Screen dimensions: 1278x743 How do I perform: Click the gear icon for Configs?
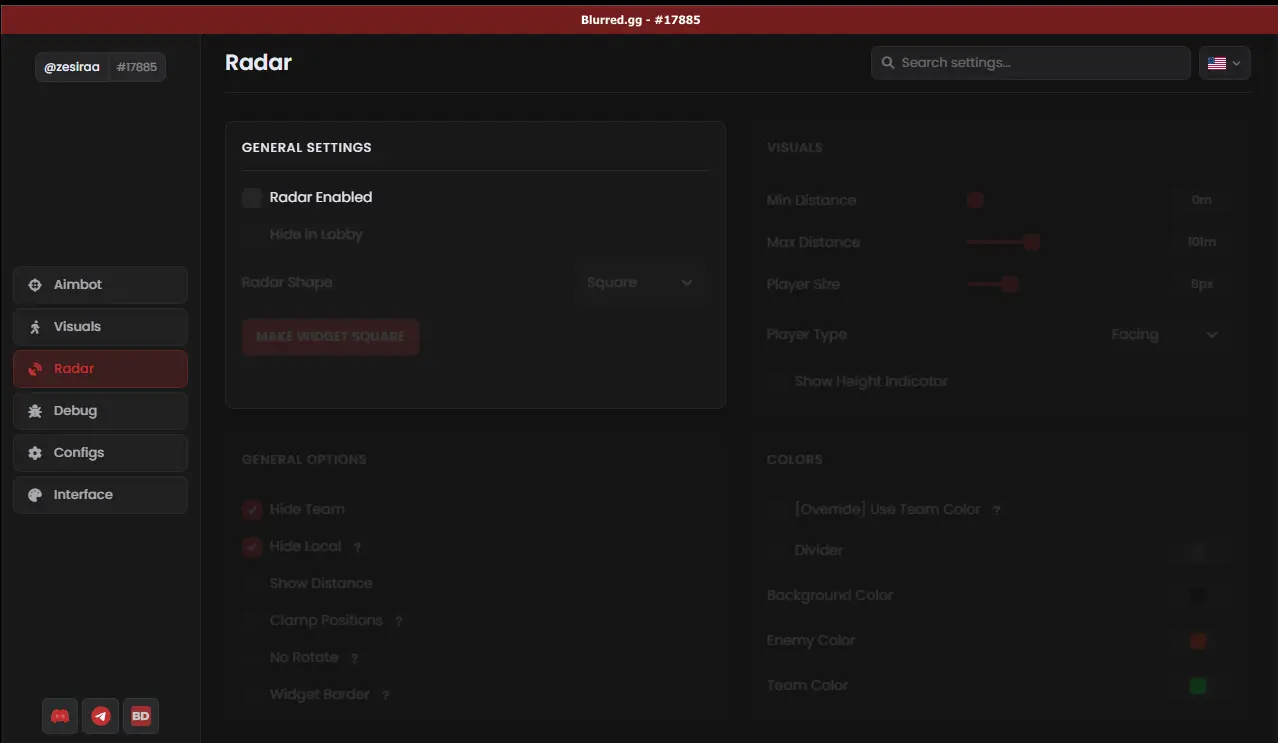35,453
